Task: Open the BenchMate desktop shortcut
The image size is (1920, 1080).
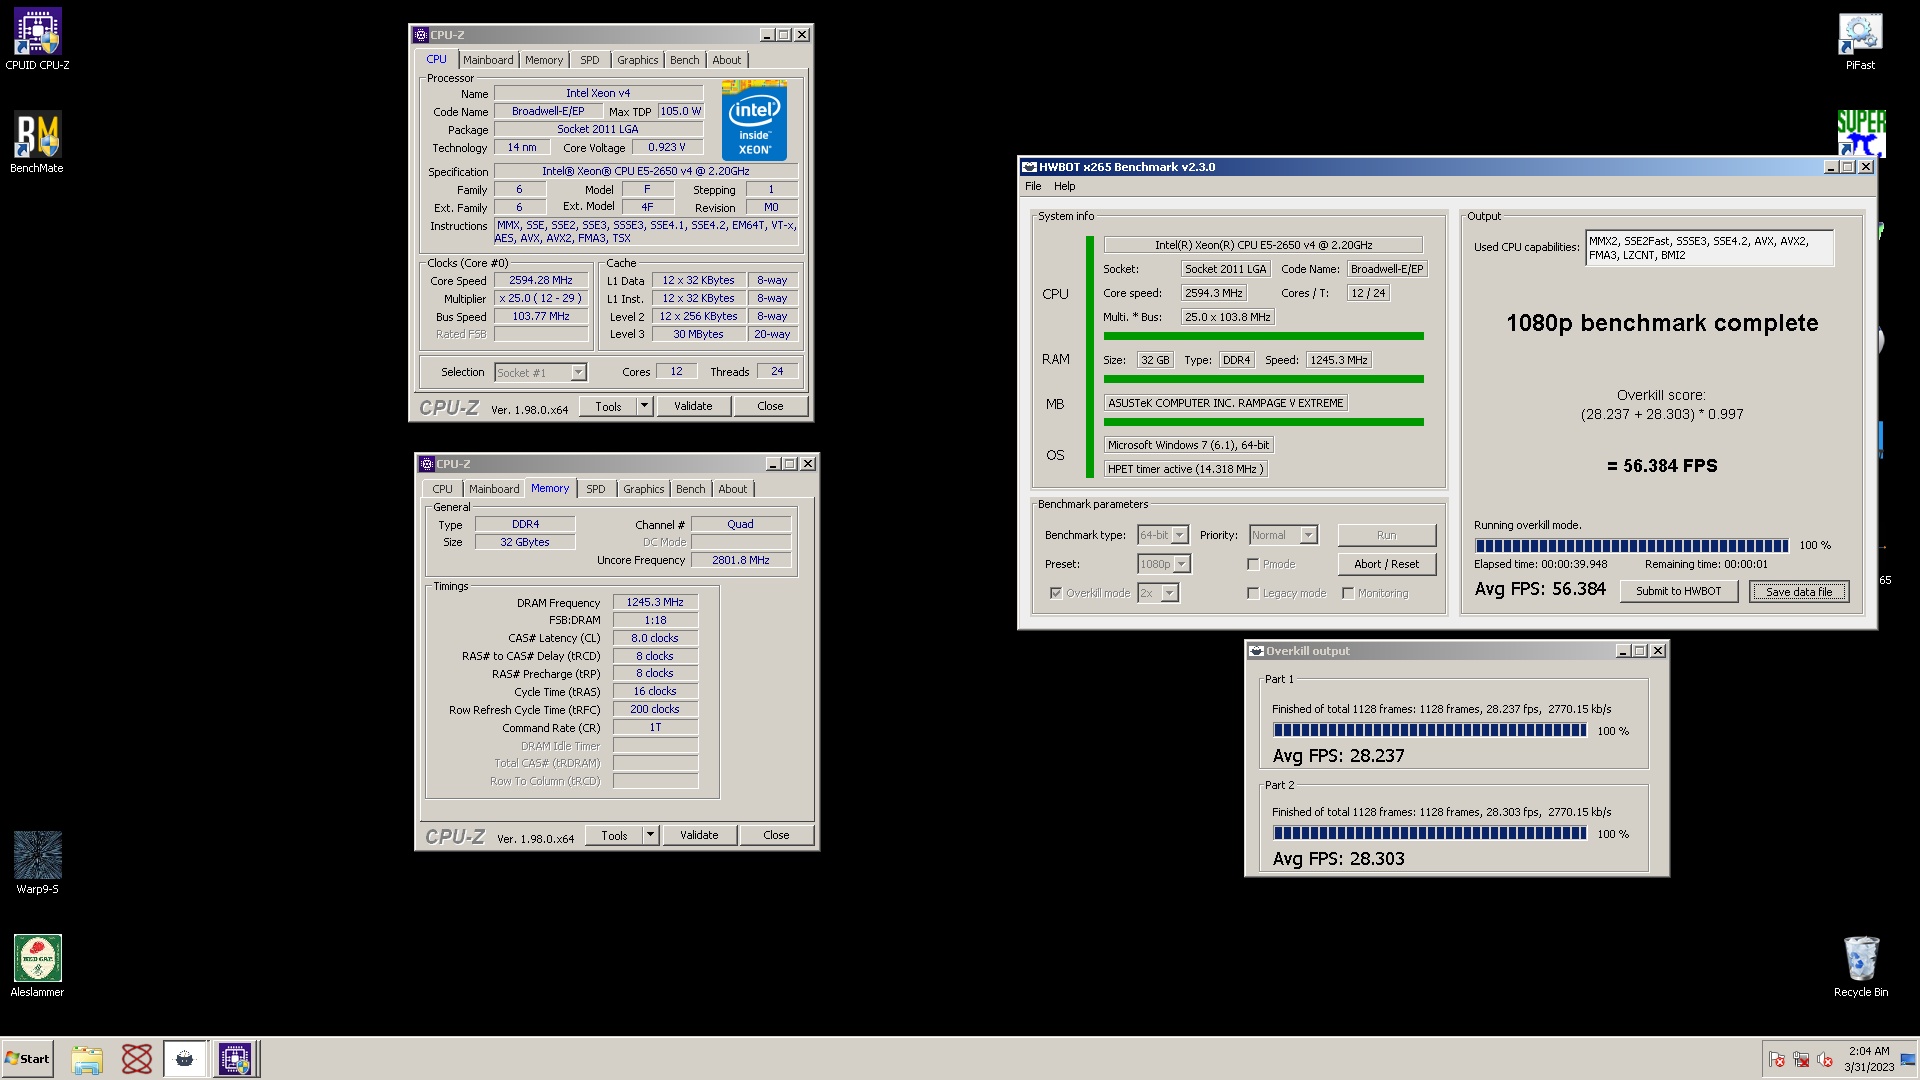Action: pyautogui.click(x=37, y=142)
